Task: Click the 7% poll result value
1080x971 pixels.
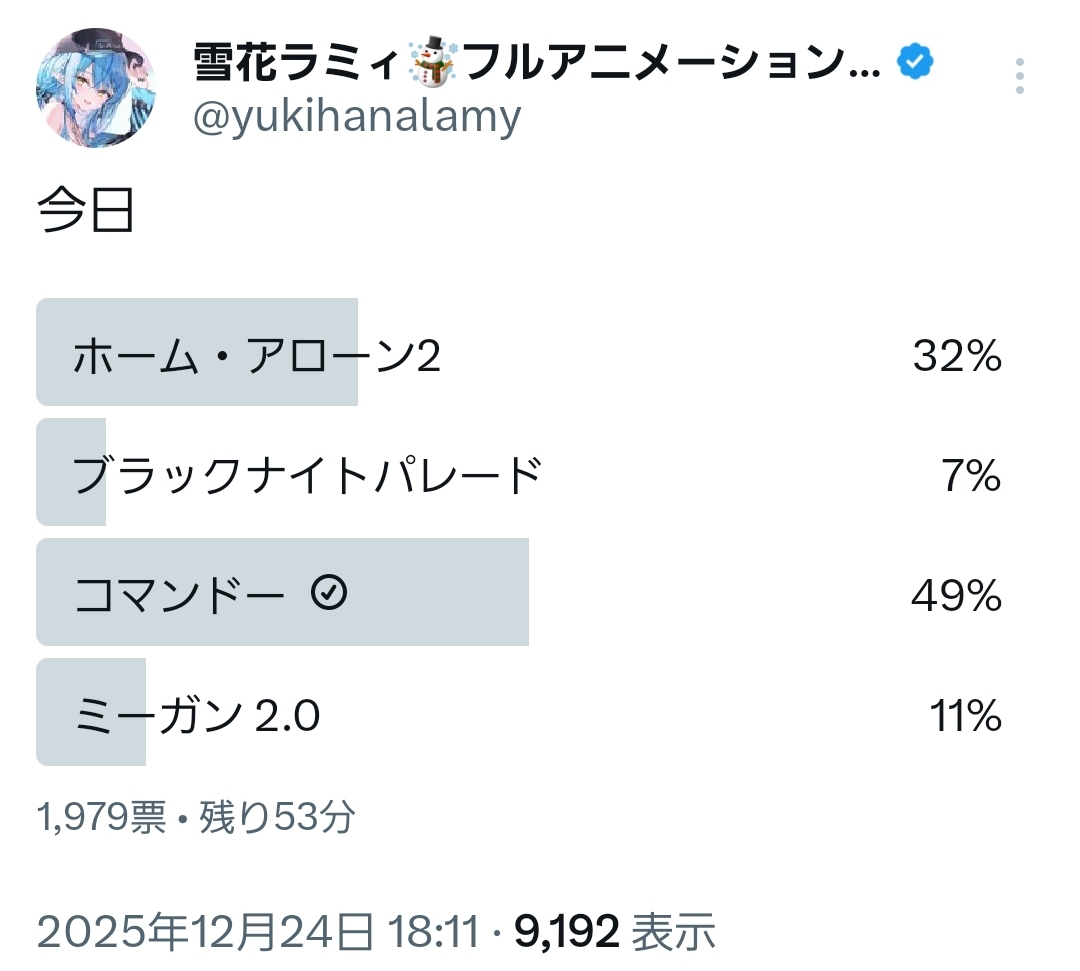Action: click(970, 477)
